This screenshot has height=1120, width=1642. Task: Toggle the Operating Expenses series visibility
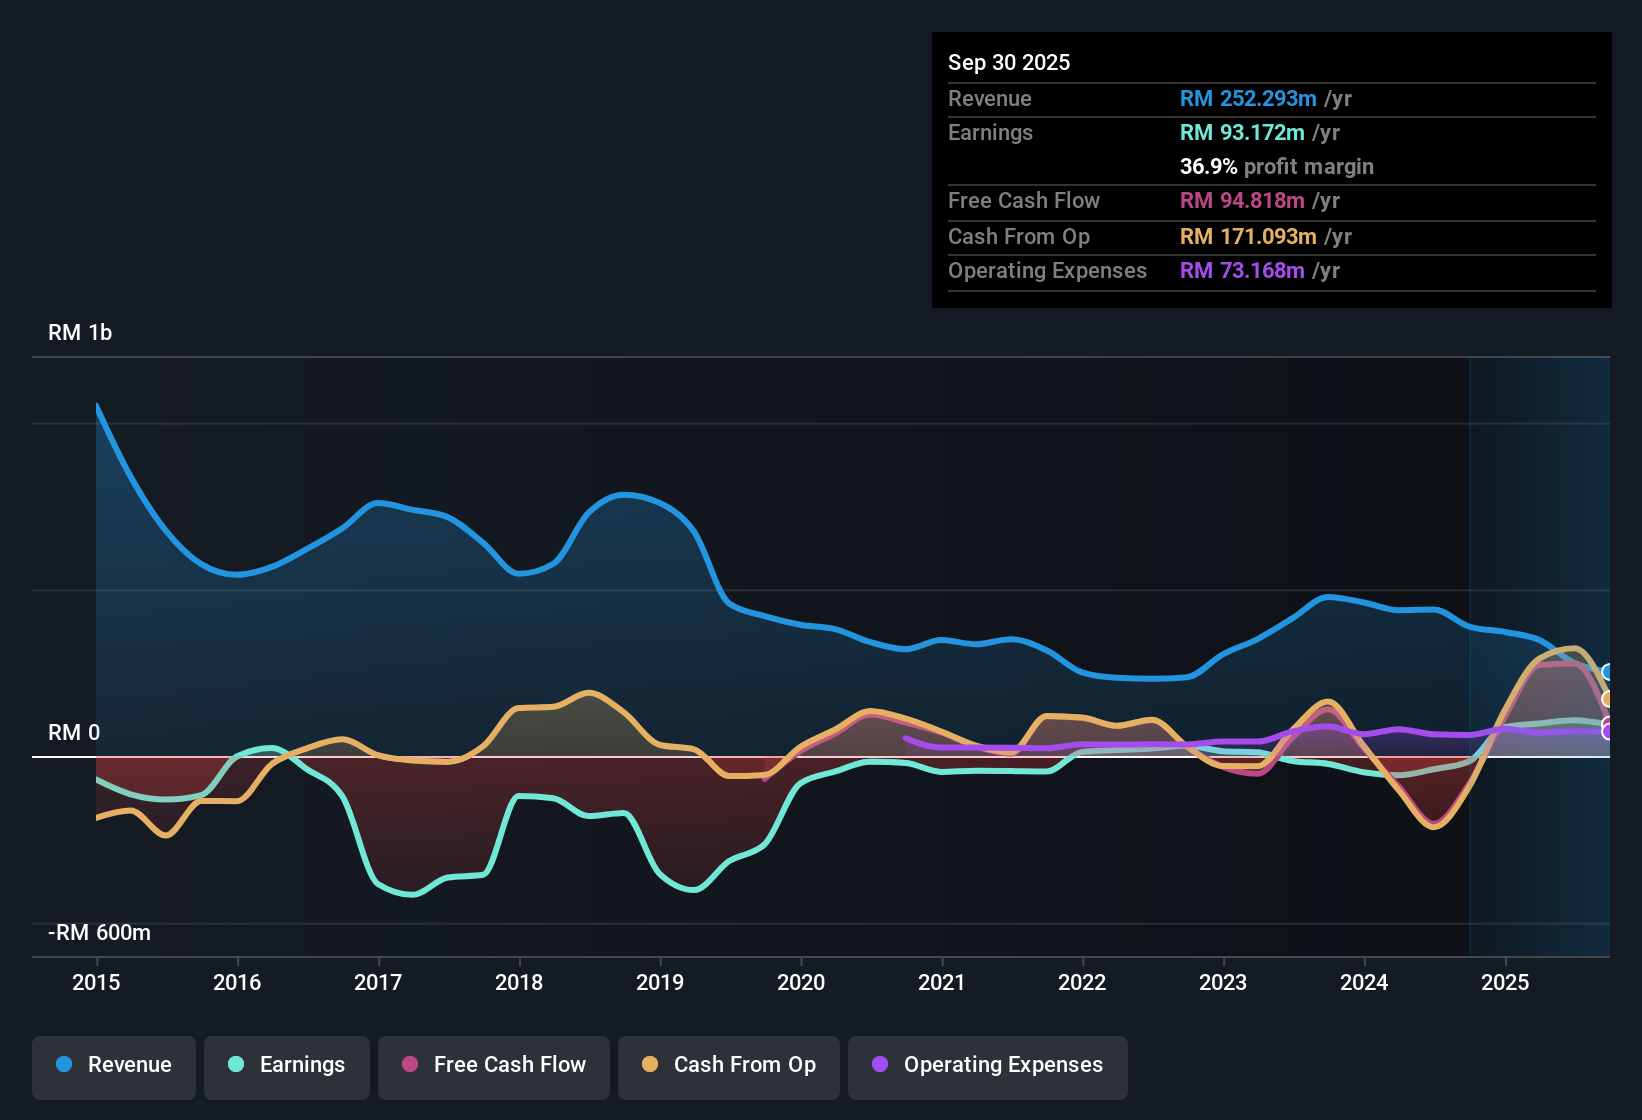click(x=987, y=1065)
